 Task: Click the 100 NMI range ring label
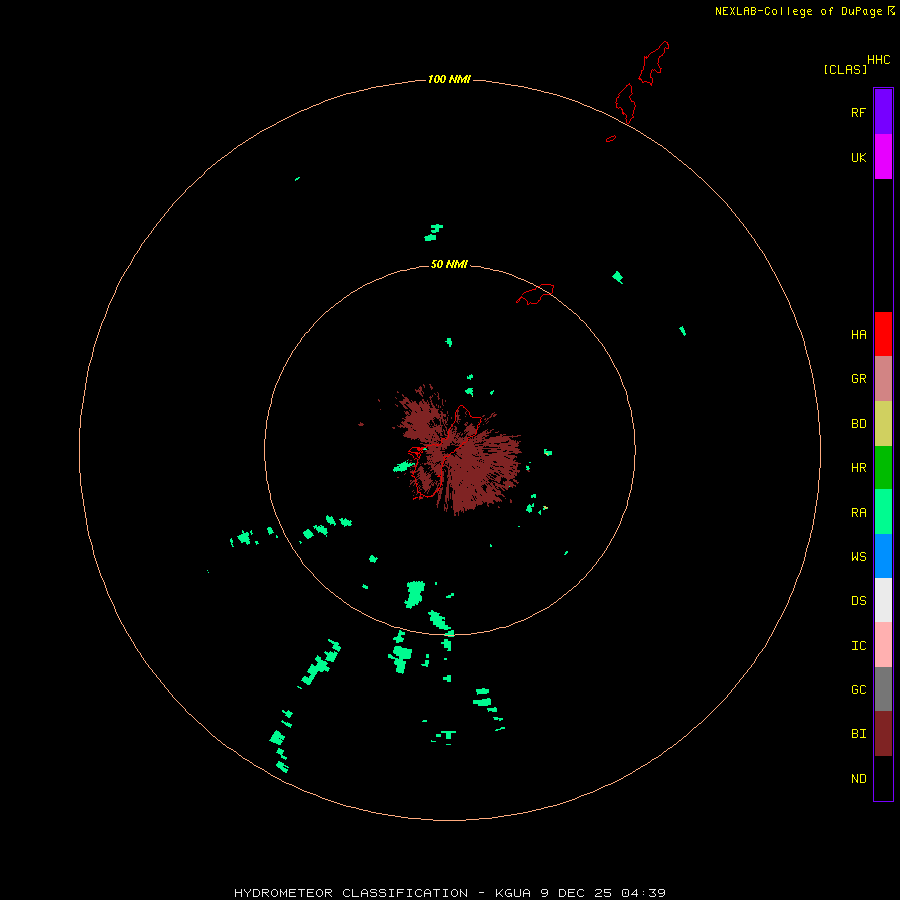pos(449,79)
